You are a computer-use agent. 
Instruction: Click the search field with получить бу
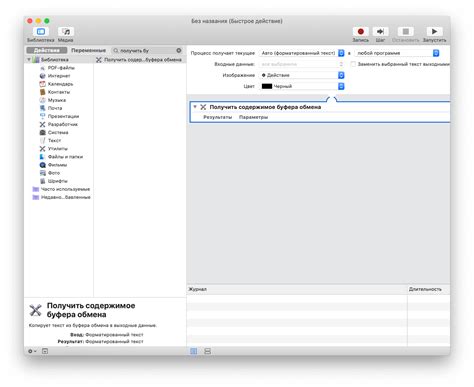pos(147,51)
